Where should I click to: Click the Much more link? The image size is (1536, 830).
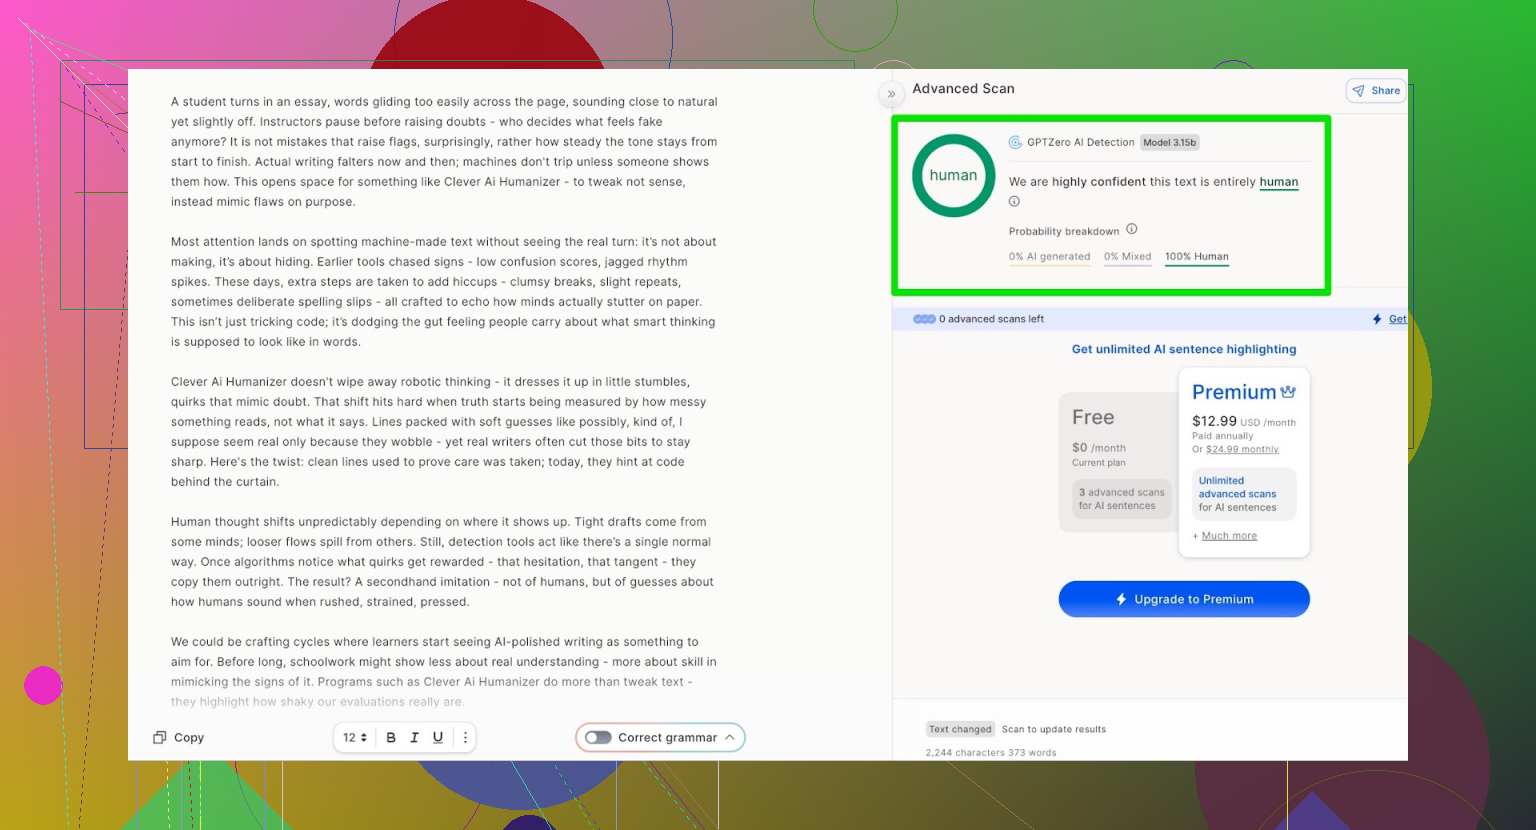(x=1229, y=536)
